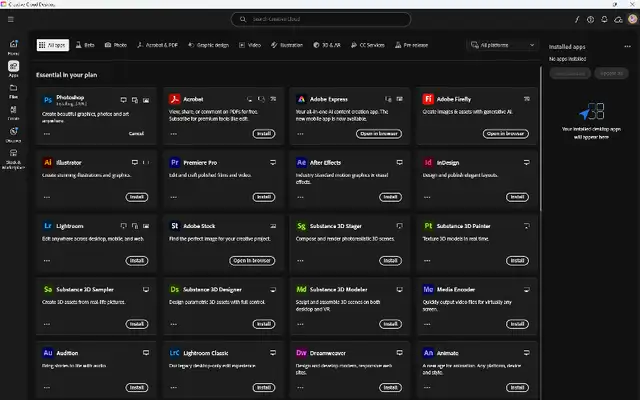Open more options for Photoshop card
Viewport: 640px width, 400px height.
tap(47, 134)
